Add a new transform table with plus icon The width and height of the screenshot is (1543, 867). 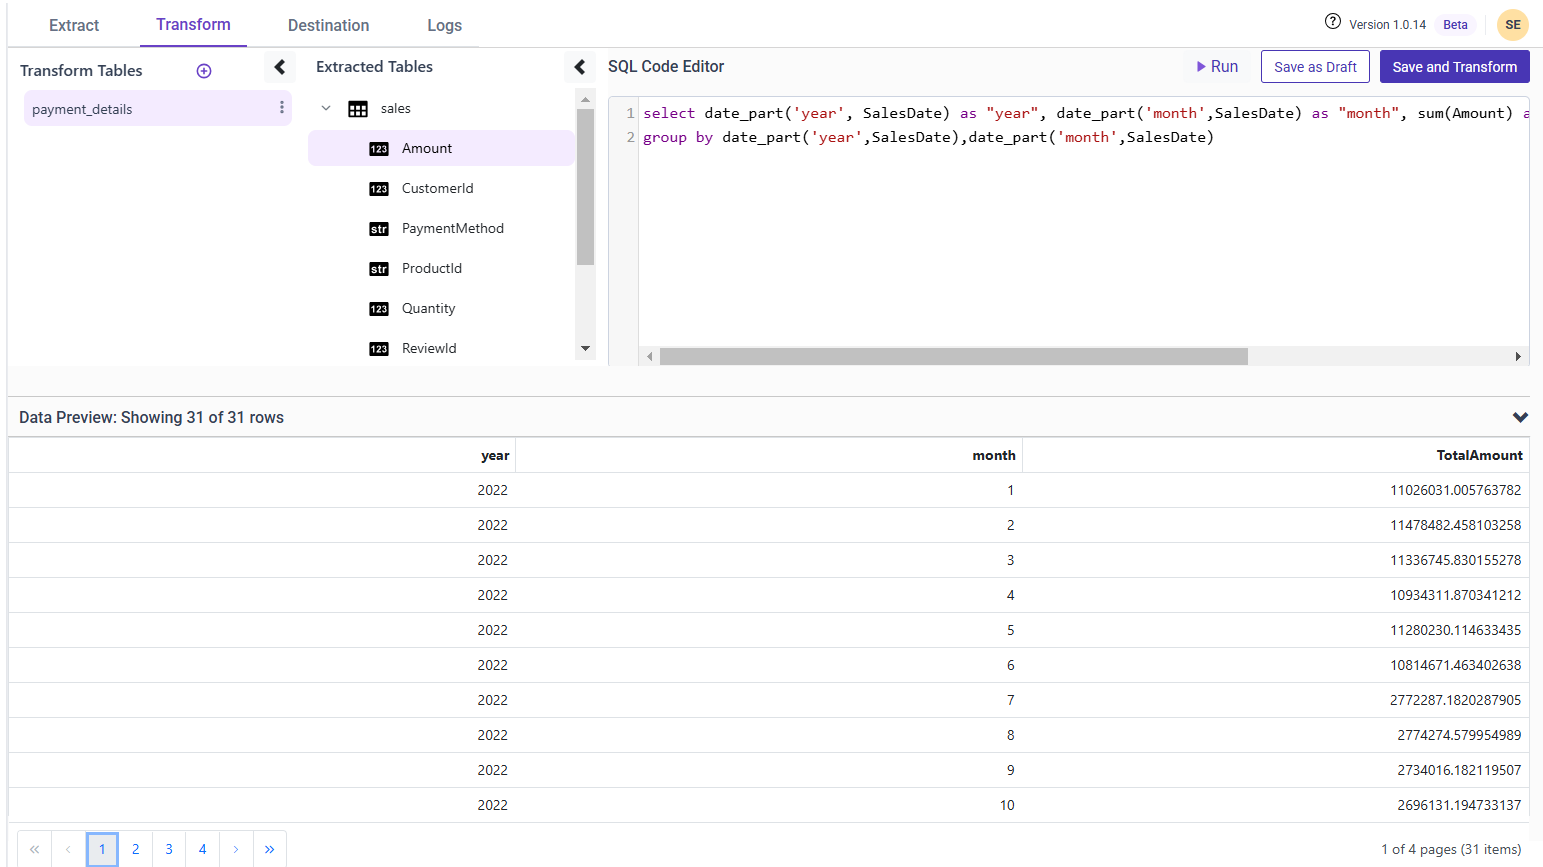point(204,71)
